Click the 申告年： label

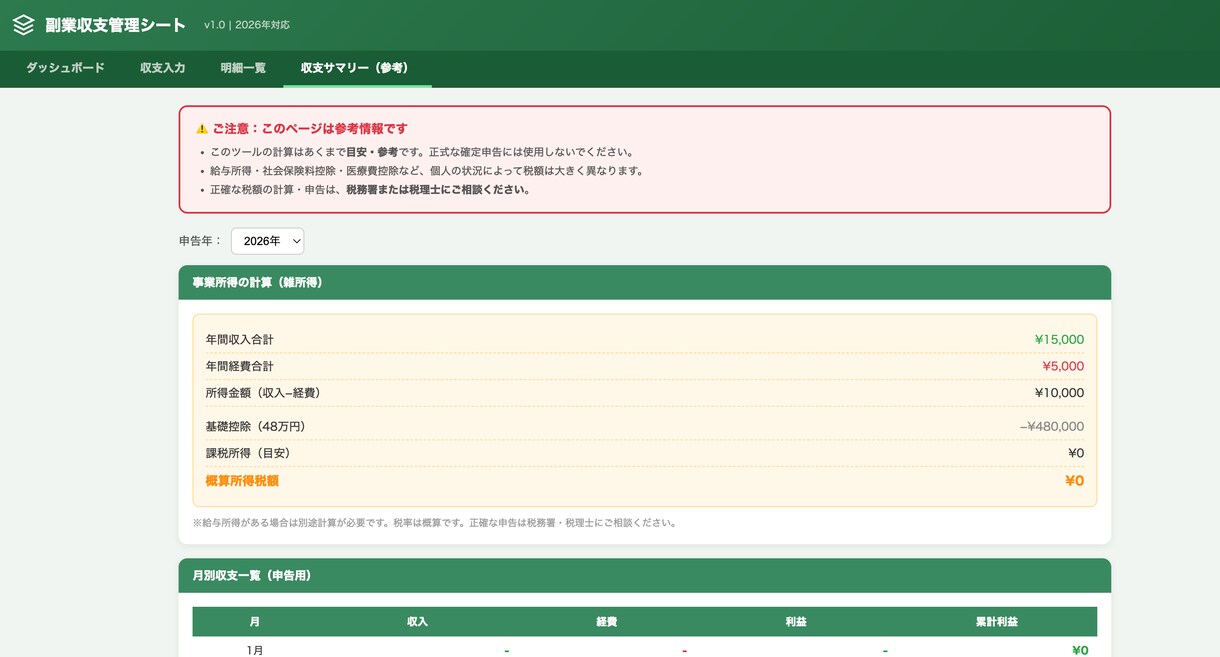click(201, 241)
